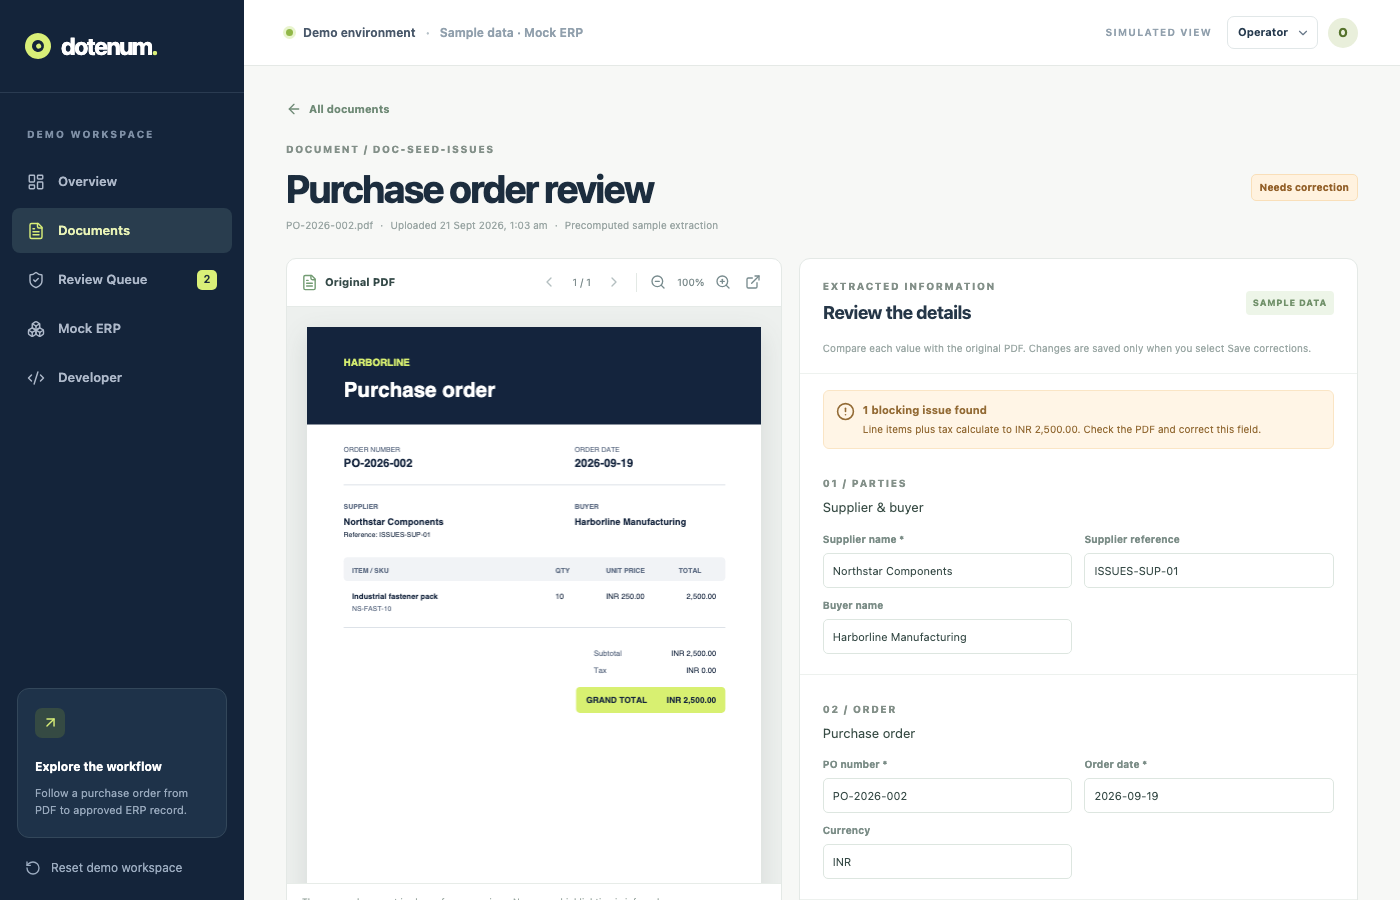
Task: Click the Explore the workflow card title
Action: 98,767
